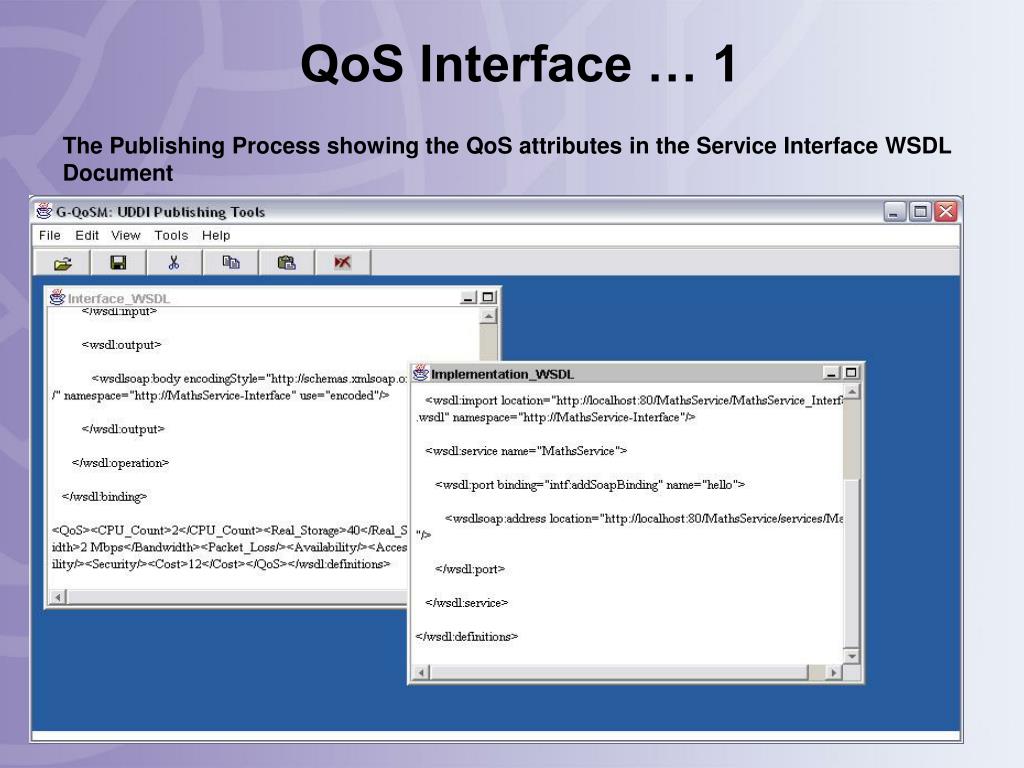Click the Copy toolbar icon

click(x=231, y=263)
